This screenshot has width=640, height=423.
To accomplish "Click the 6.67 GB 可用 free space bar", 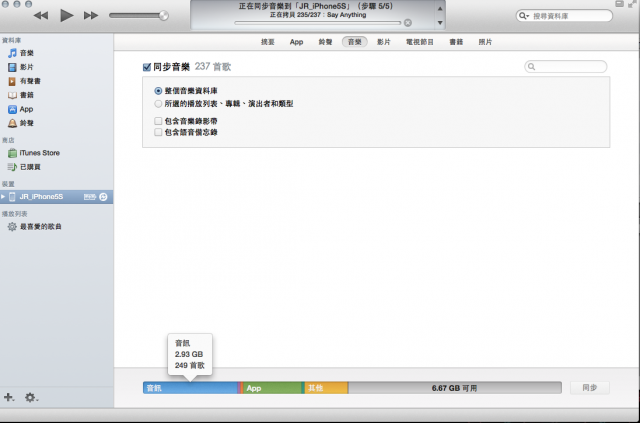I will coord(455,388).
